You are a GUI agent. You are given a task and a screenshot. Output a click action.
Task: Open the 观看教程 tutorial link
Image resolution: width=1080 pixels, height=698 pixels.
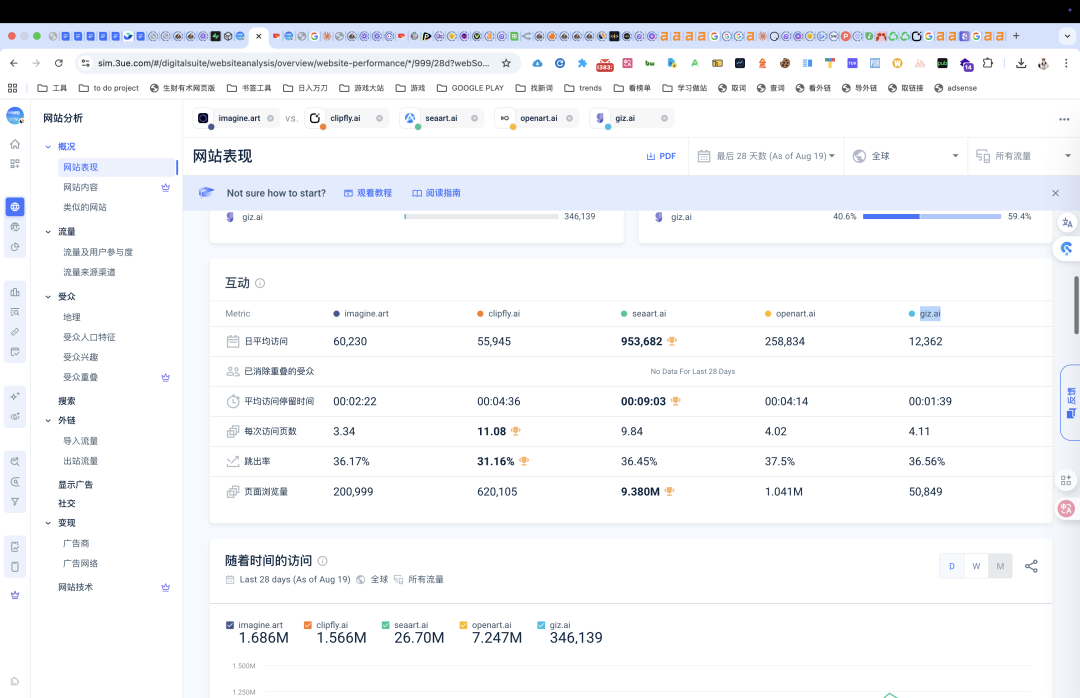[x=368, y=193]
